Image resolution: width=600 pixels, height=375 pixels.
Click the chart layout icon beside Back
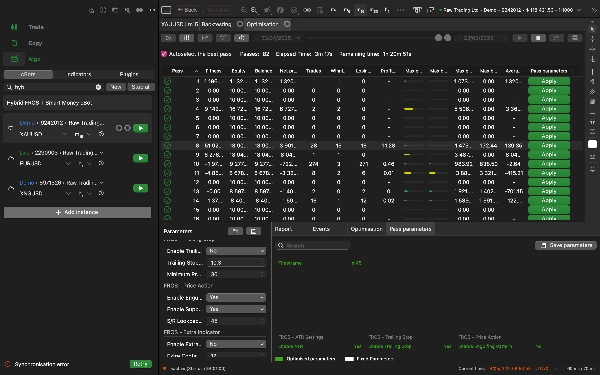(166, 10)
